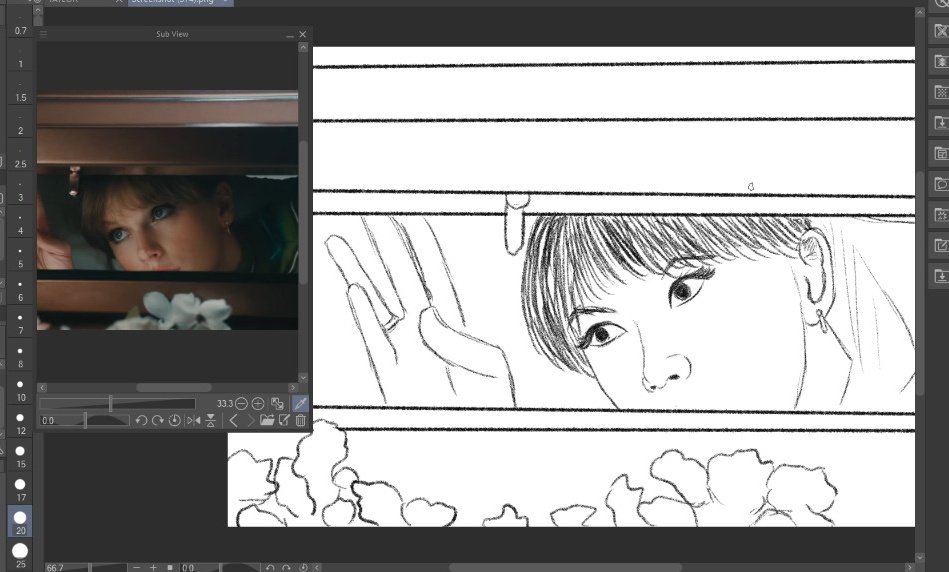Delete current Sub View image with trash icon
The width and height of the screenshot is (949, 572).
tap(300, 420)
